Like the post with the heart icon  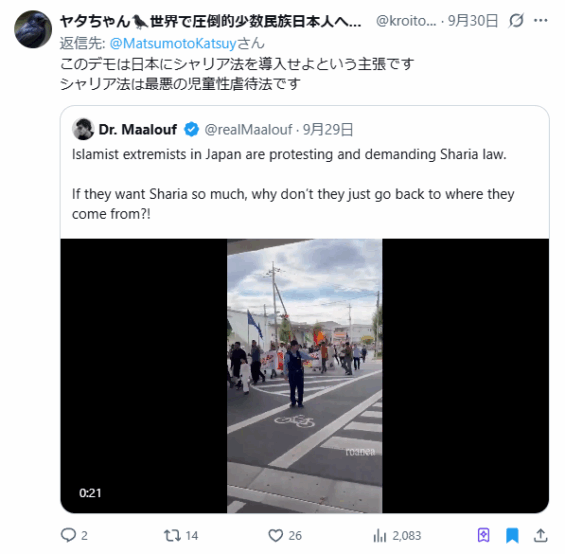(276, 535)
